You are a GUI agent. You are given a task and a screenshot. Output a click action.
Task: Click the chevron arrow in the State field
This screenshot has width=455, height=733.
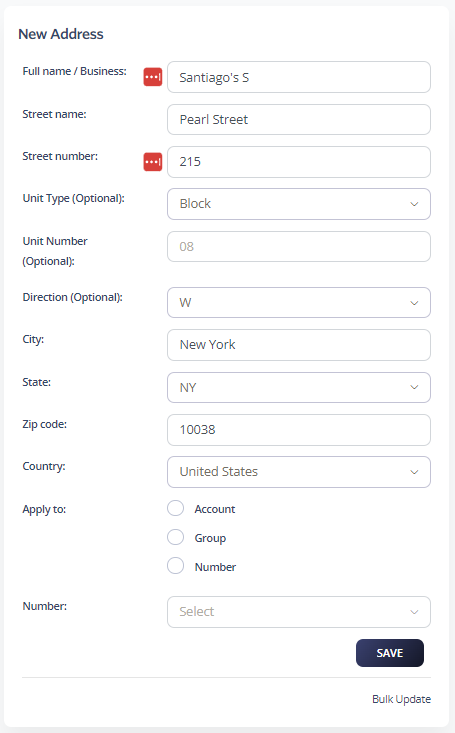(x=414, y=387)
